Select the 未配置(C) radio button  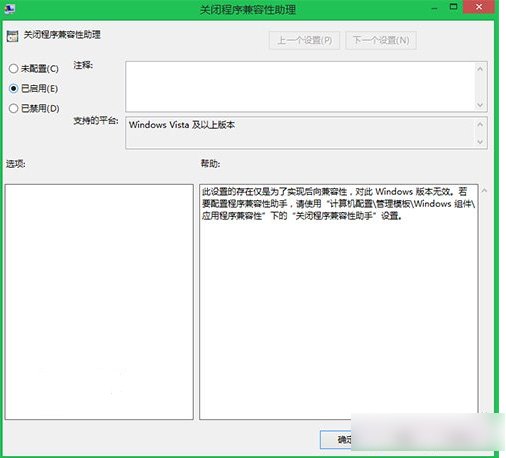(14, 69)
